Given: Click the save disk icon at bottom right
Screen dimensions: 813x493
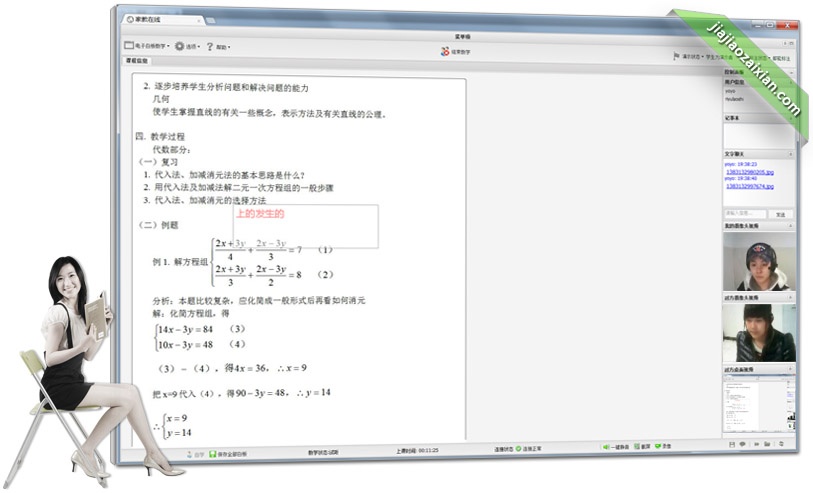Looking at the screenshot, I should tap(732, 444).
